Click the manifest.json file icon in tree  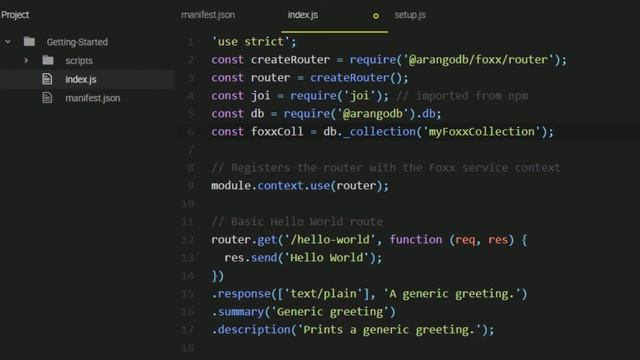click(x=47, y=98)
